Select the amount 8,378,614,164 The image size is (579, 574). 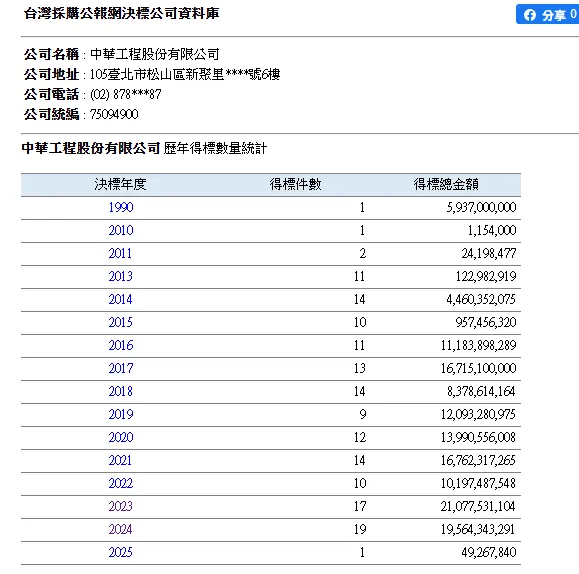(x=481, y=392)
